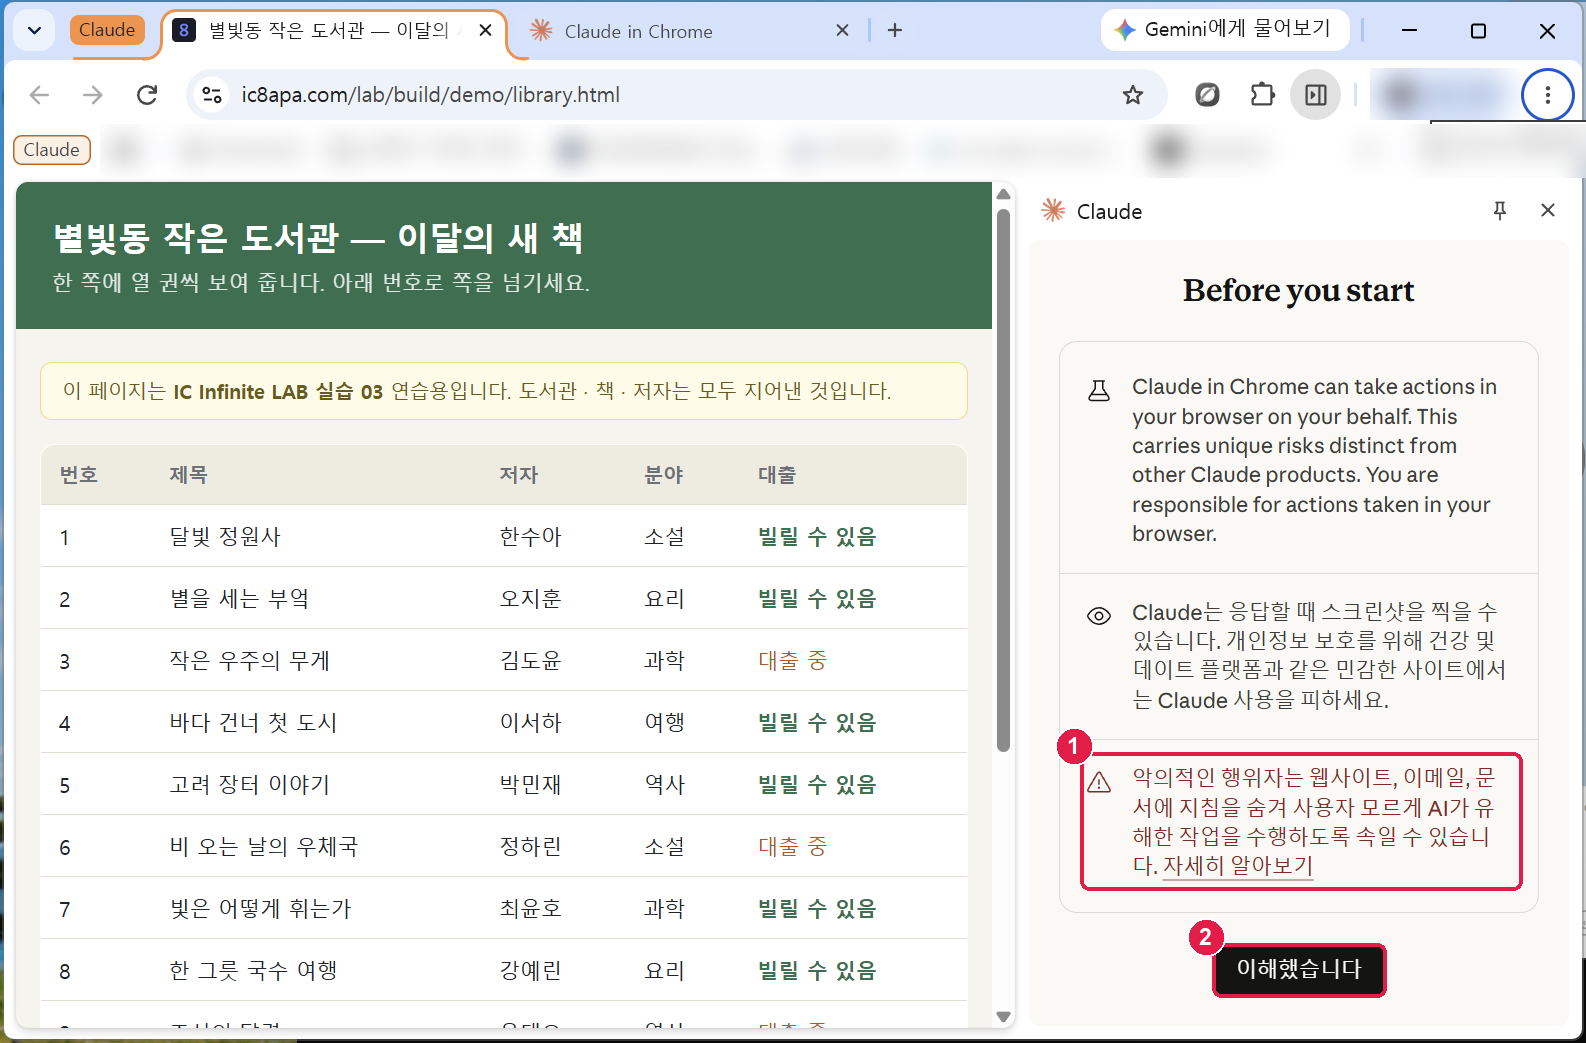Click the flask icon beside the risks notice
1586x1043 pixels.
[x=1099, y=390]
